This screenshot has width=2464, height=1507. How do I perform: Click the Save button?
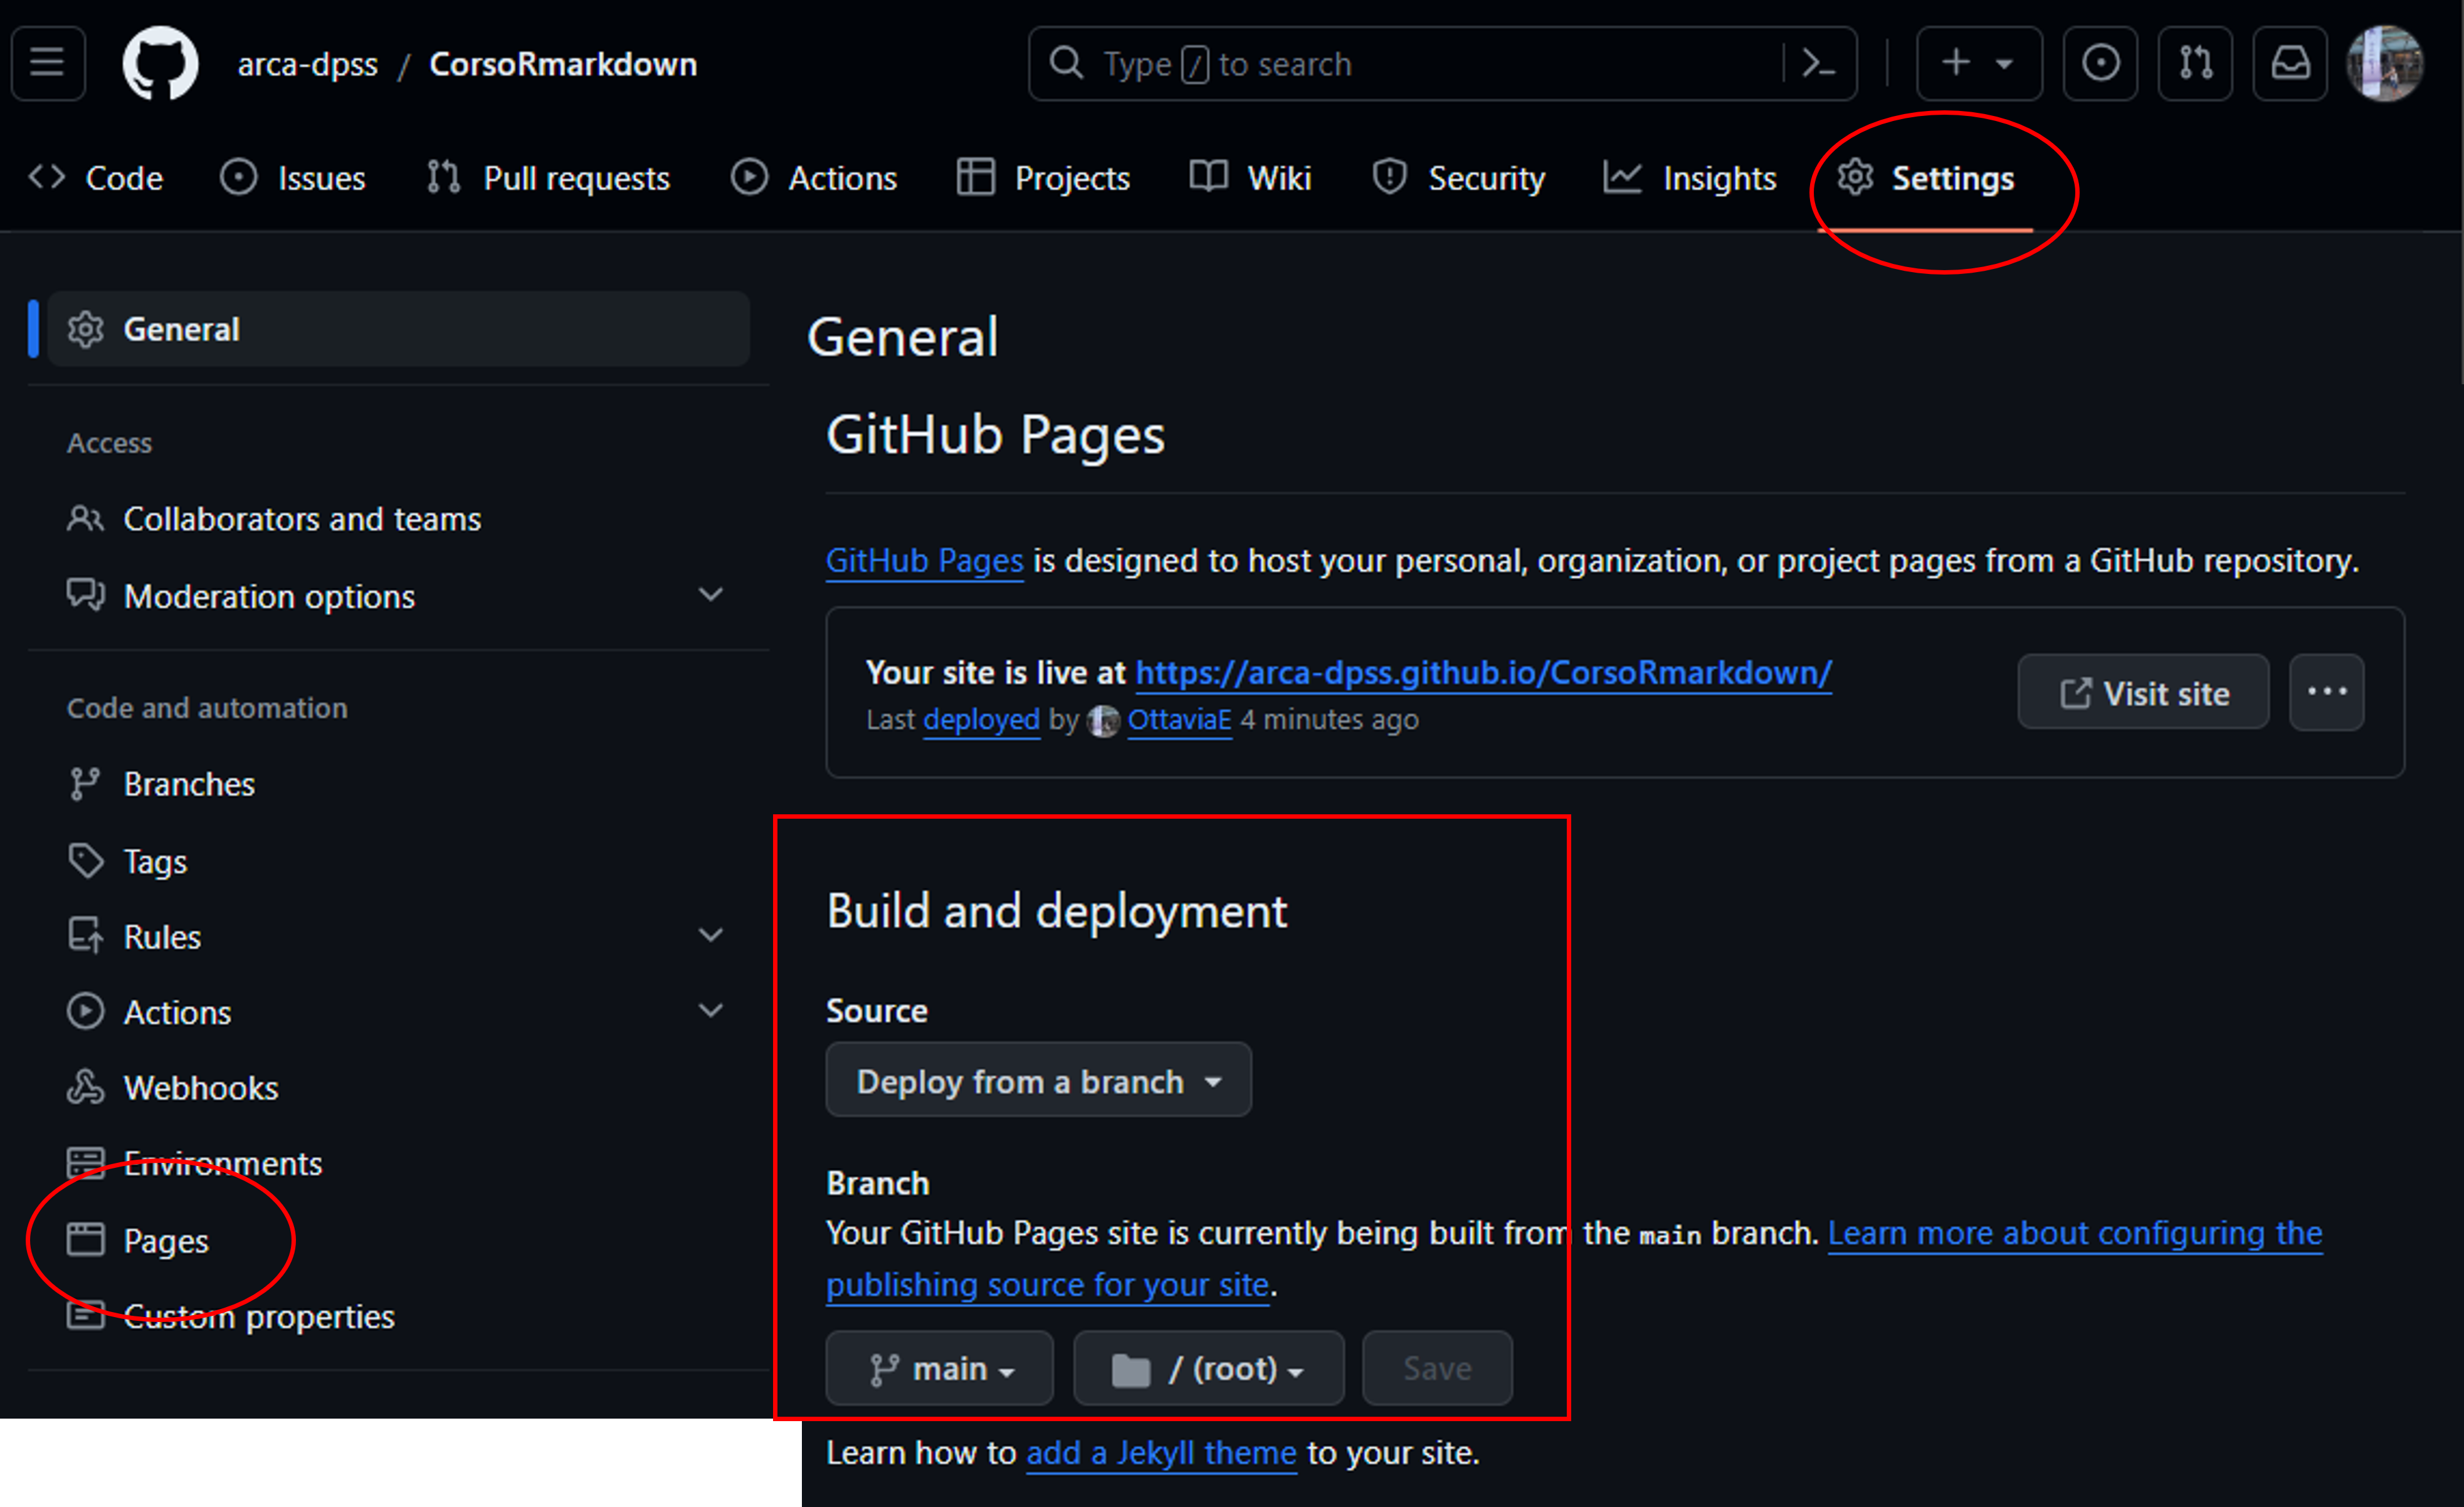tap(1437, 1368)
